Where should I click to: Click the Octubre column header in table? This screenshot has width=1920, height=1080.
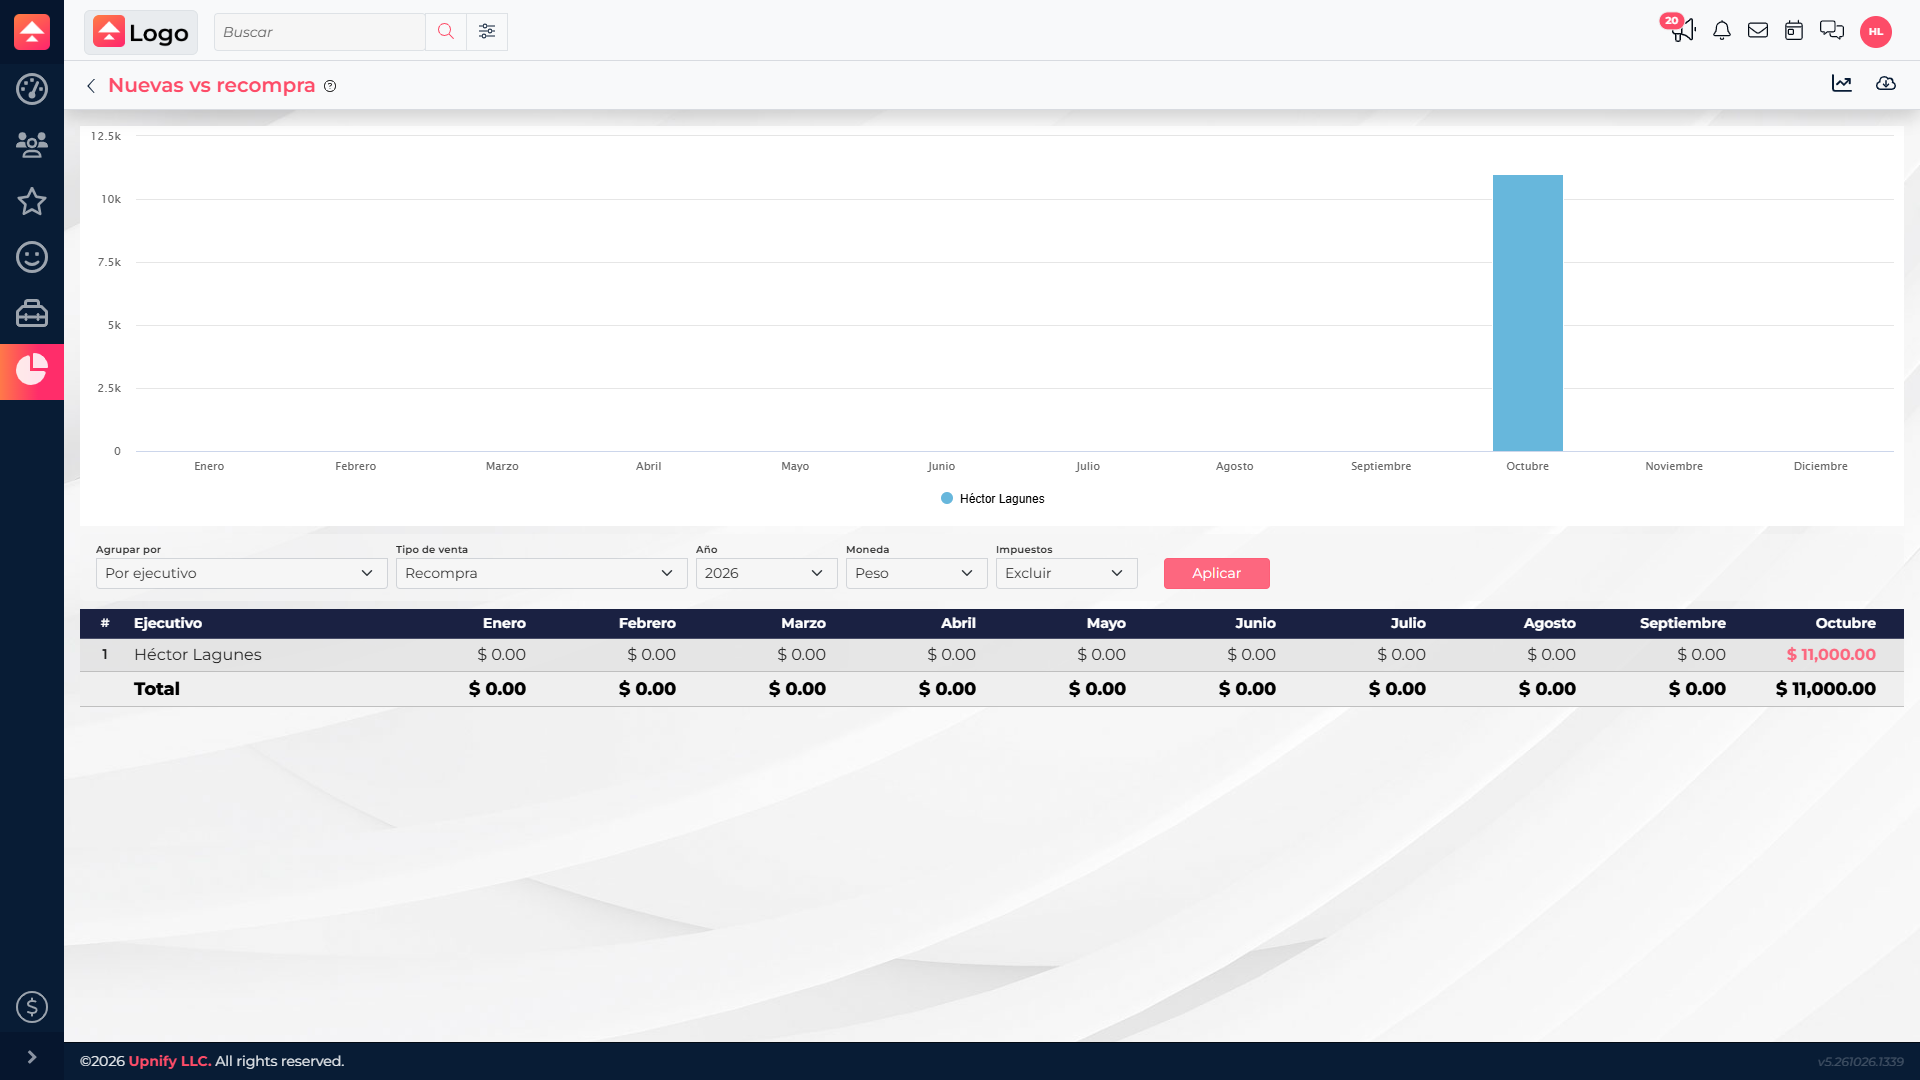click(1845, 623)
